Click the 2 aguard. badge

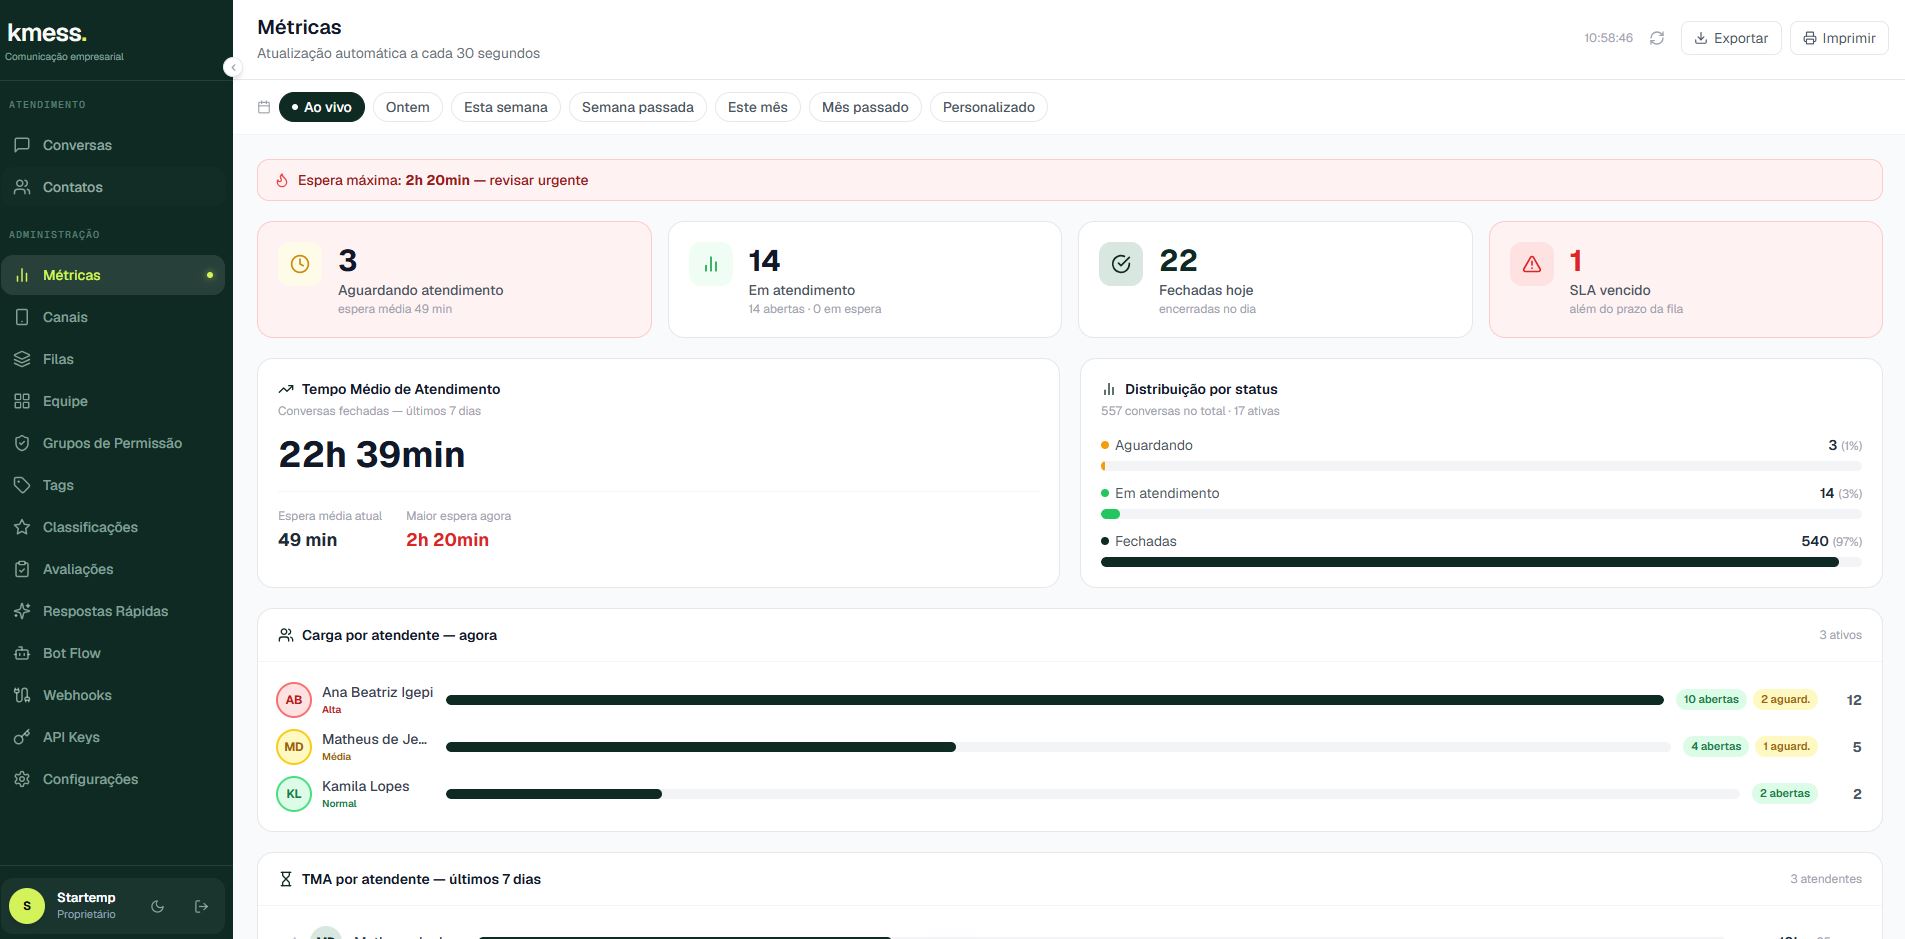point(1786,699)
